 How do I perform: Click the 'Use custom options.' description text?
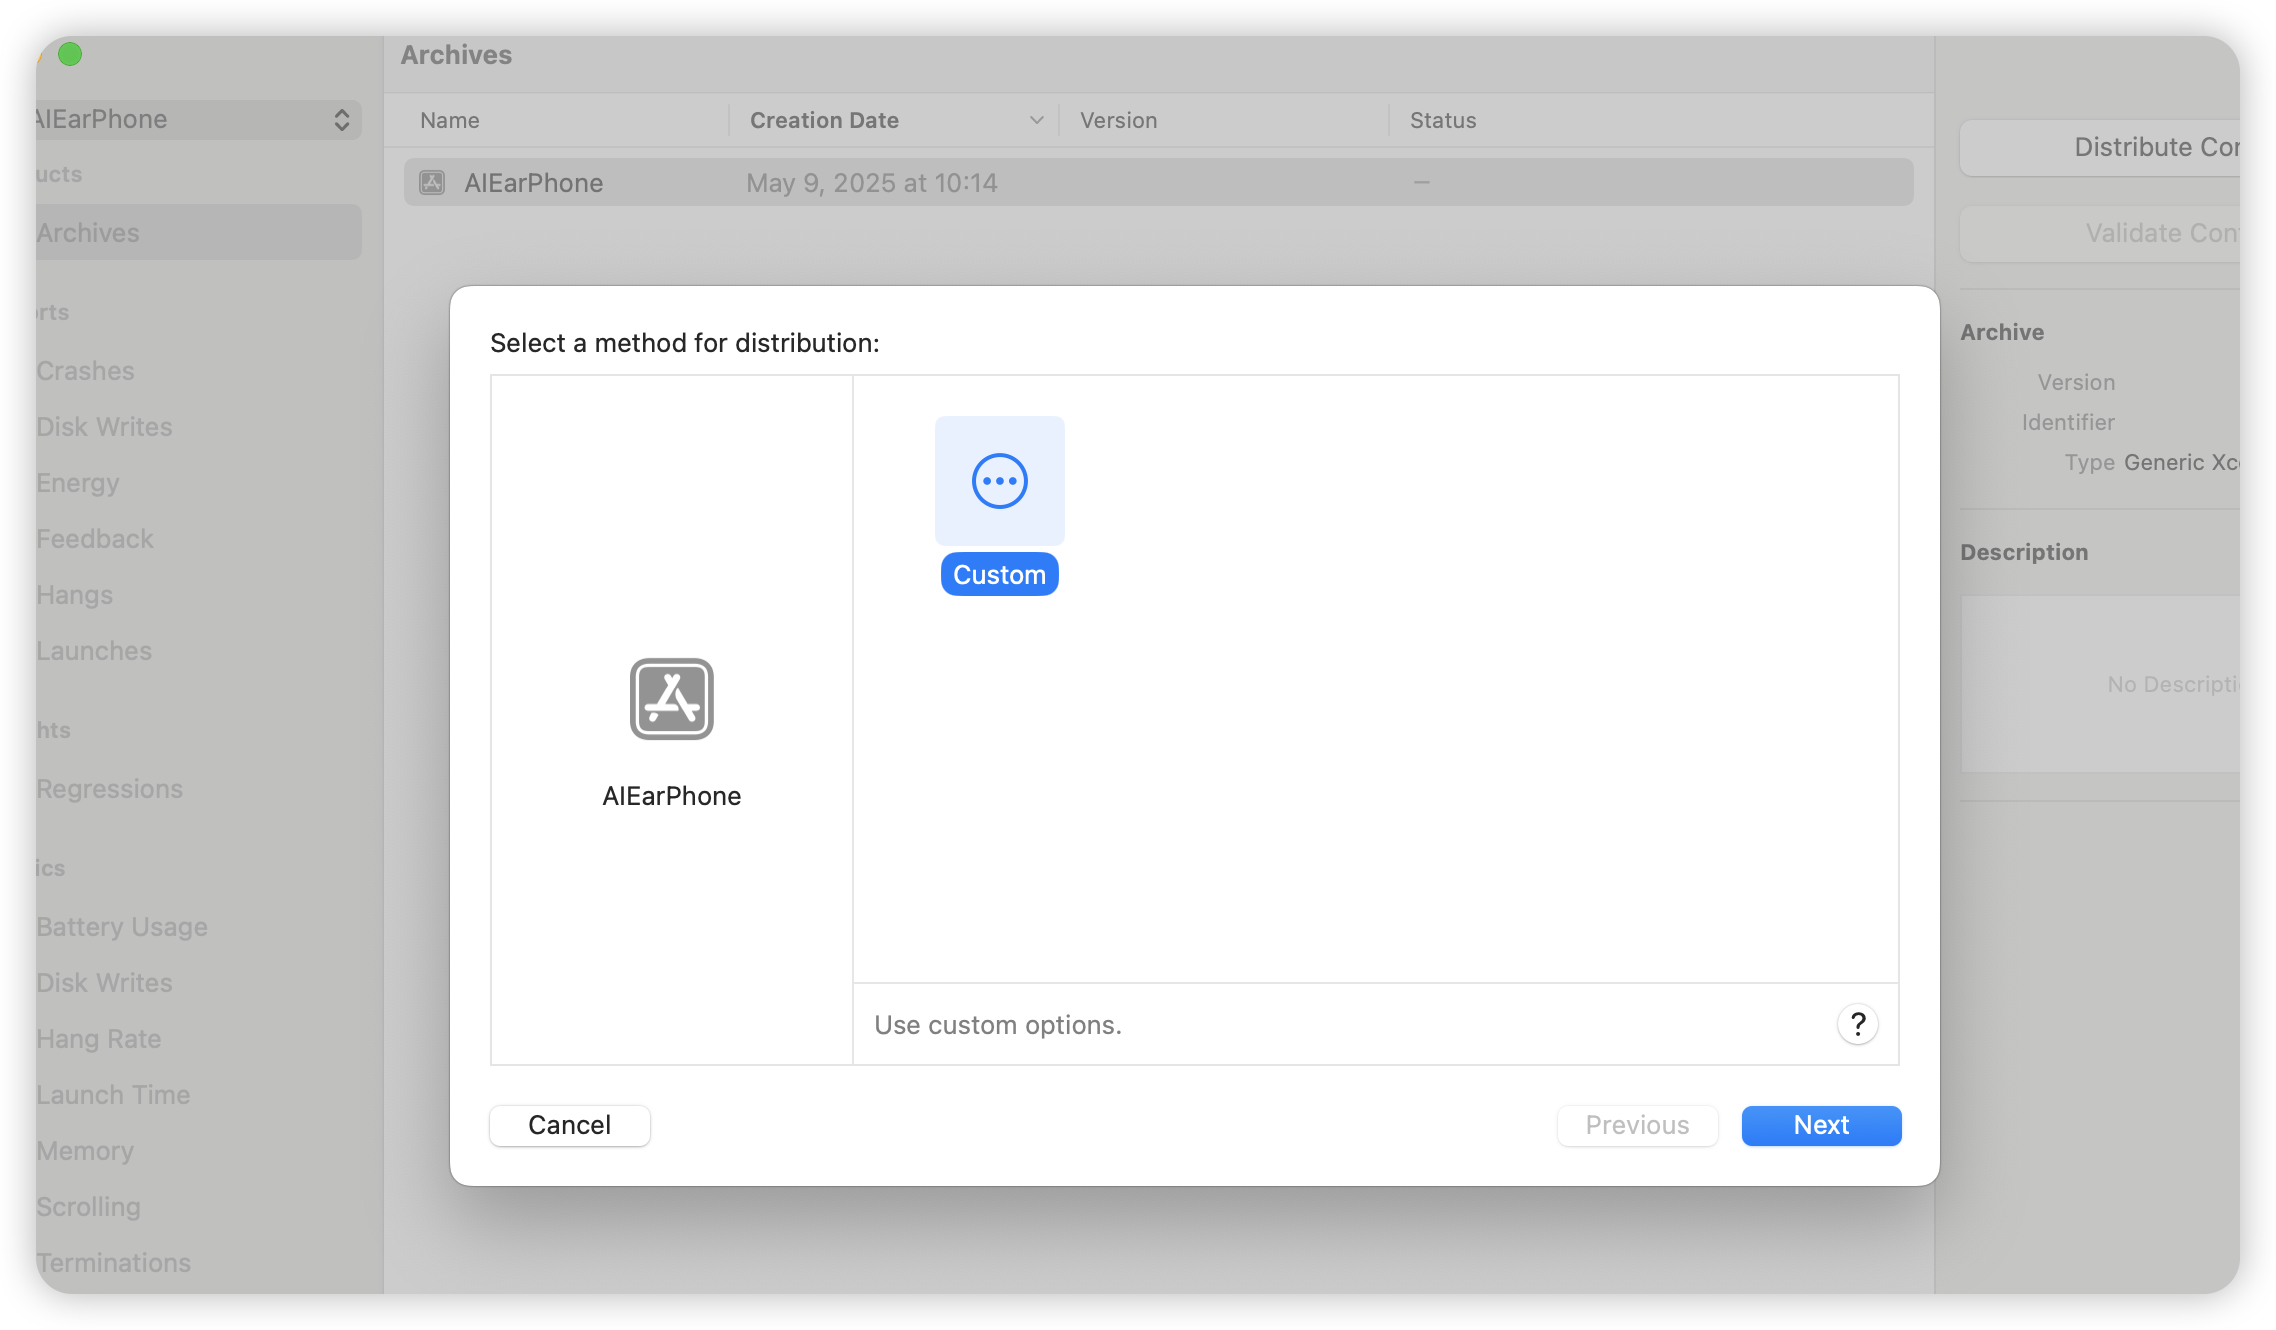[998, 1025]
